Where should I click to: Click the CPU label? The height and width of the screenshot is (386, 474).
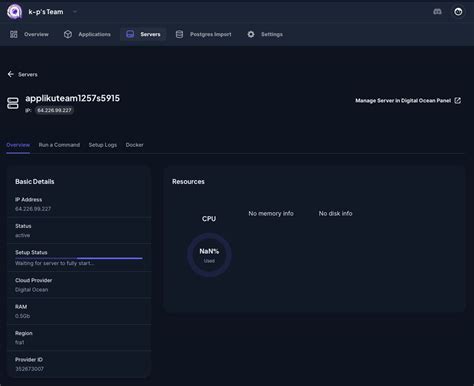209,219
